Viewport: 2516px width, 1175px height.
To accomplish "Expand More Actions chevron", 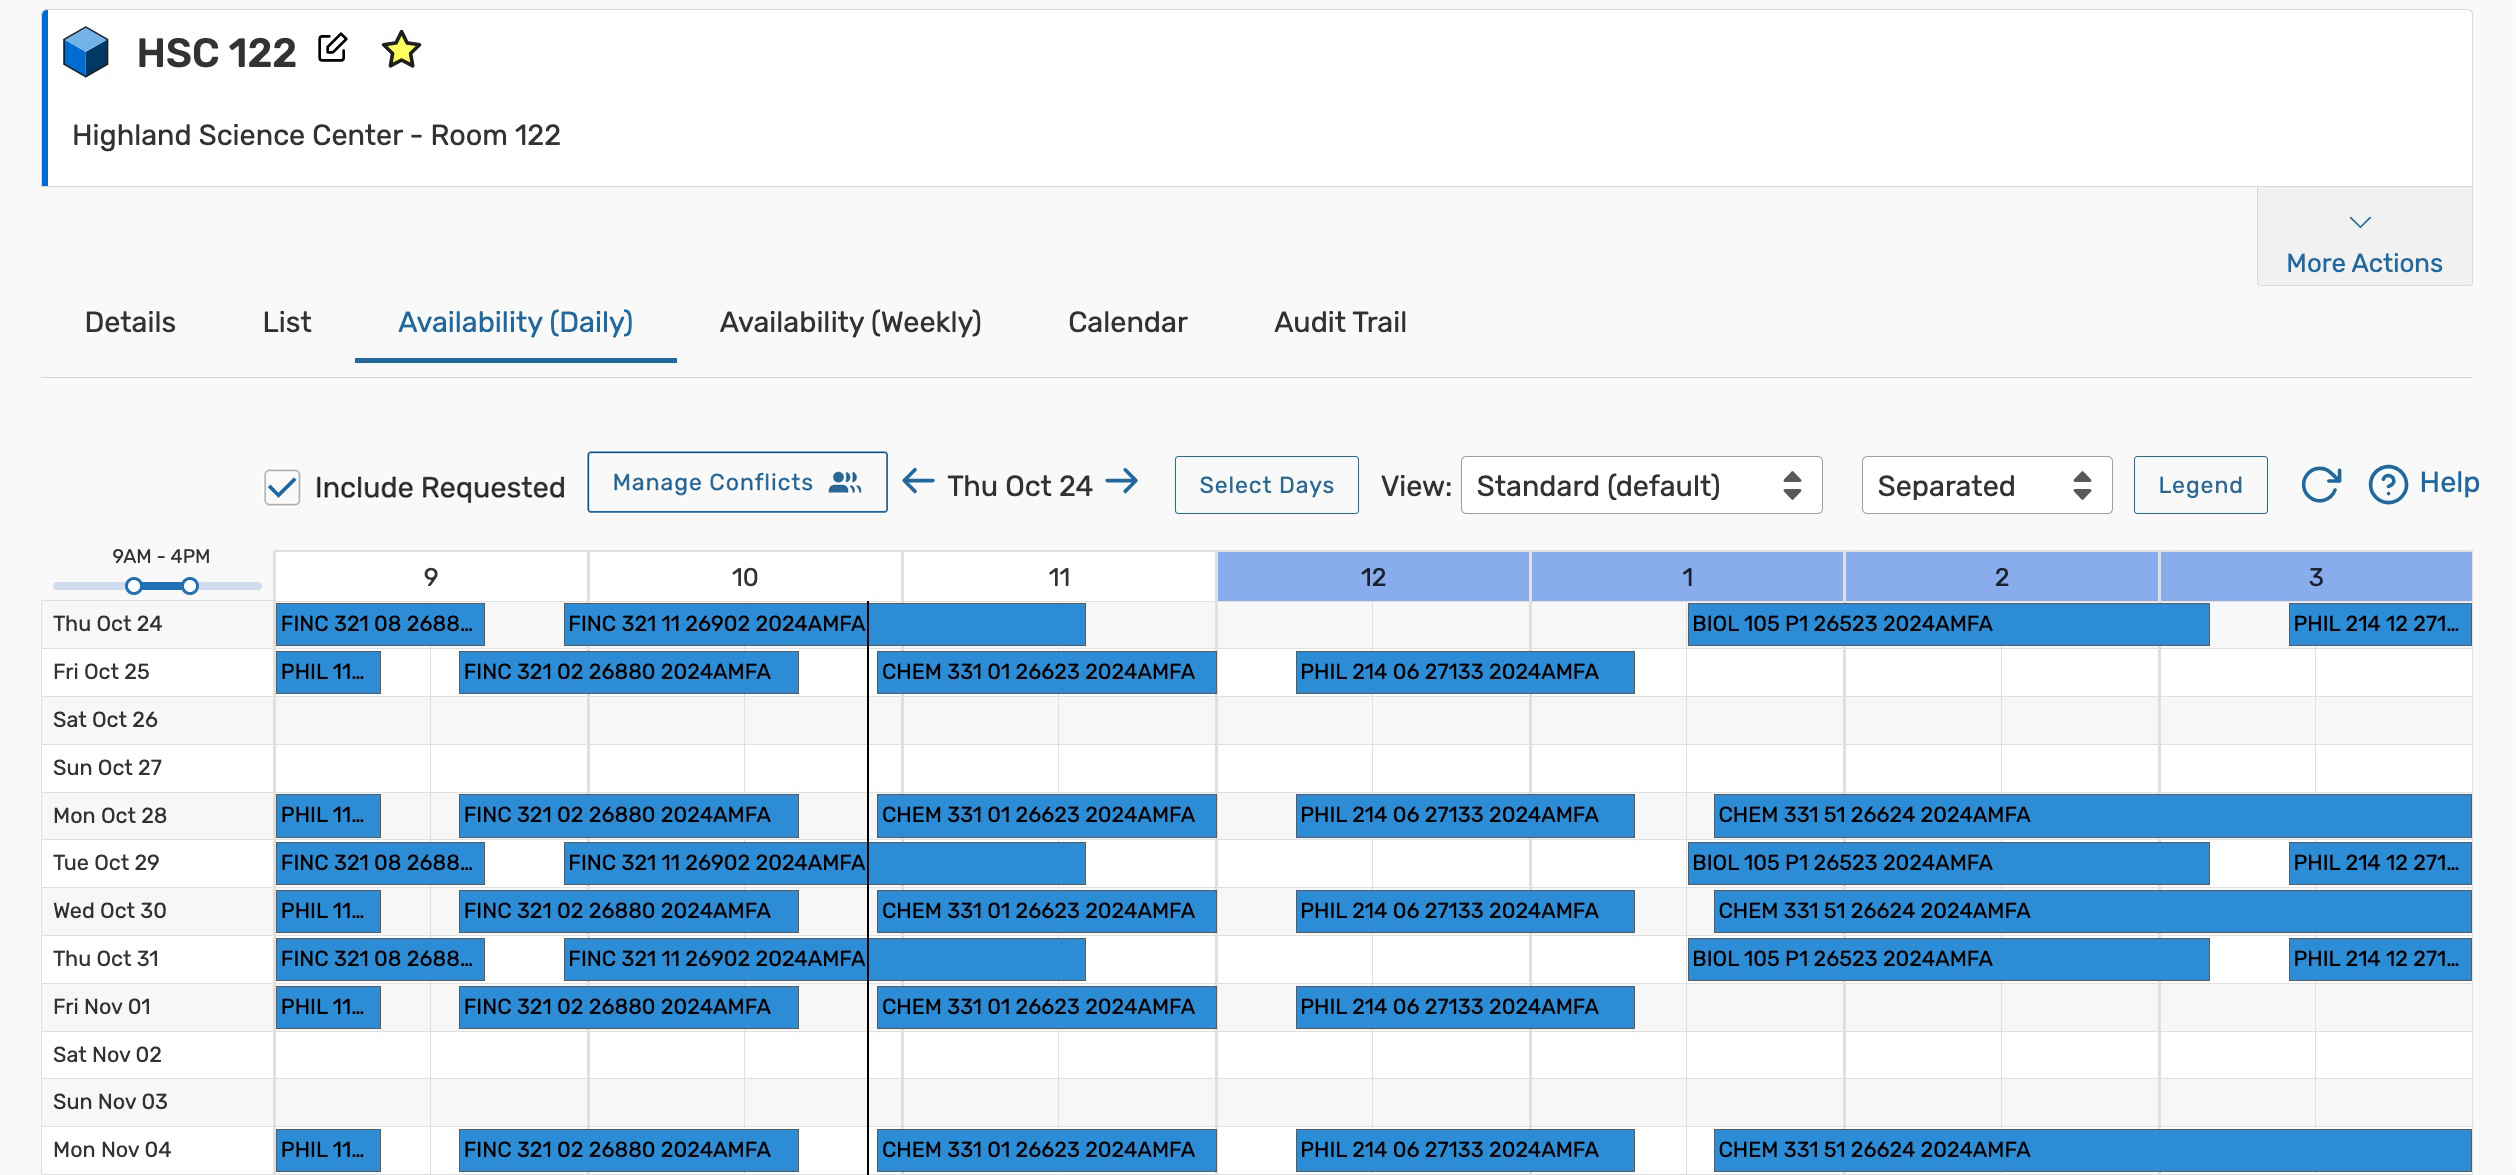I will pyautogui.click(x=2362, y=223).
